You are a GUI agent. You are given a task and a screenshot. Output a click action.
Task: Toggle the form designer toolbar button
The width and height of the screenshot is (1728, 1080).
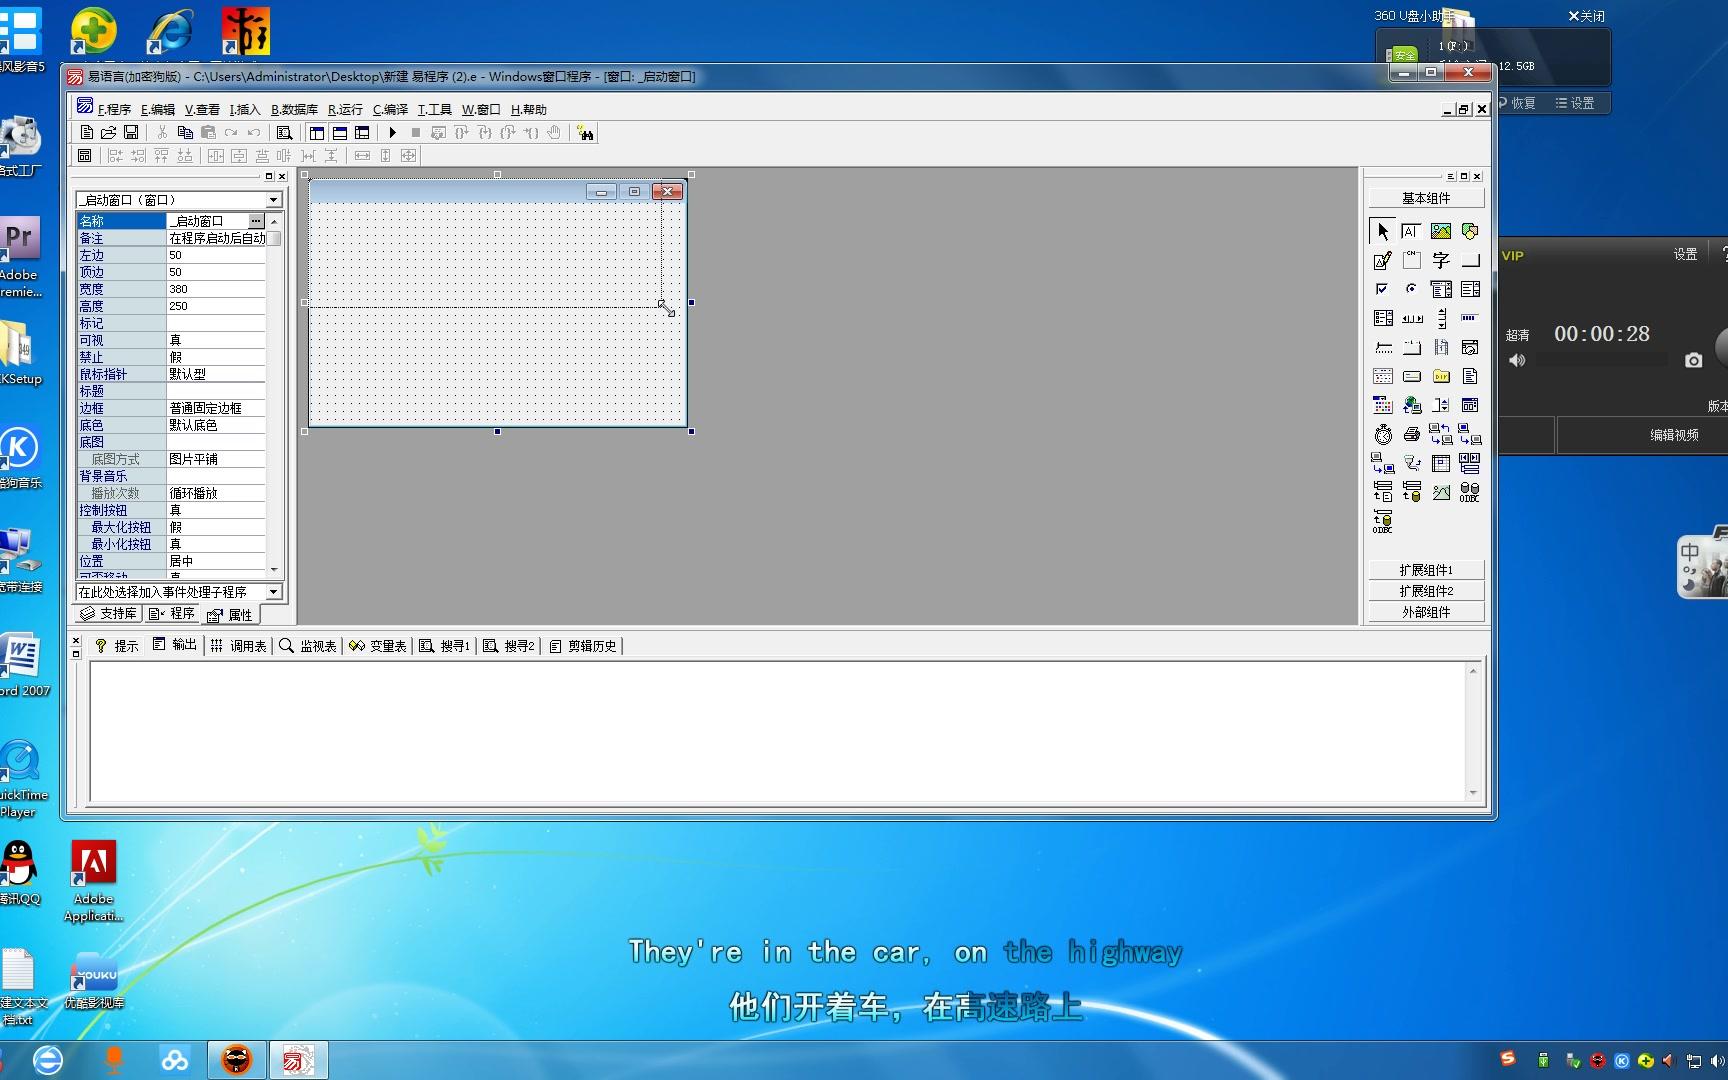(x=85, y=156)
